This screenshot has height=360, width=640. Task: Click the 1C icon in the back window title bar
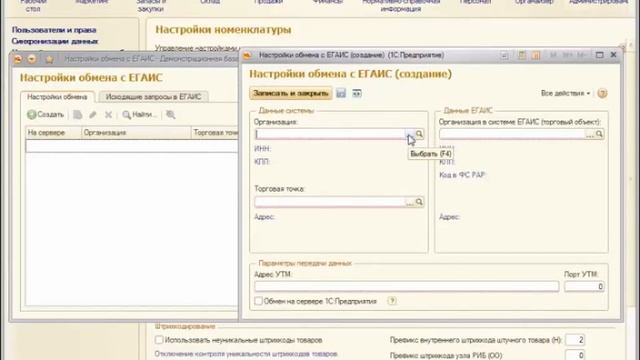pos(18,60)
